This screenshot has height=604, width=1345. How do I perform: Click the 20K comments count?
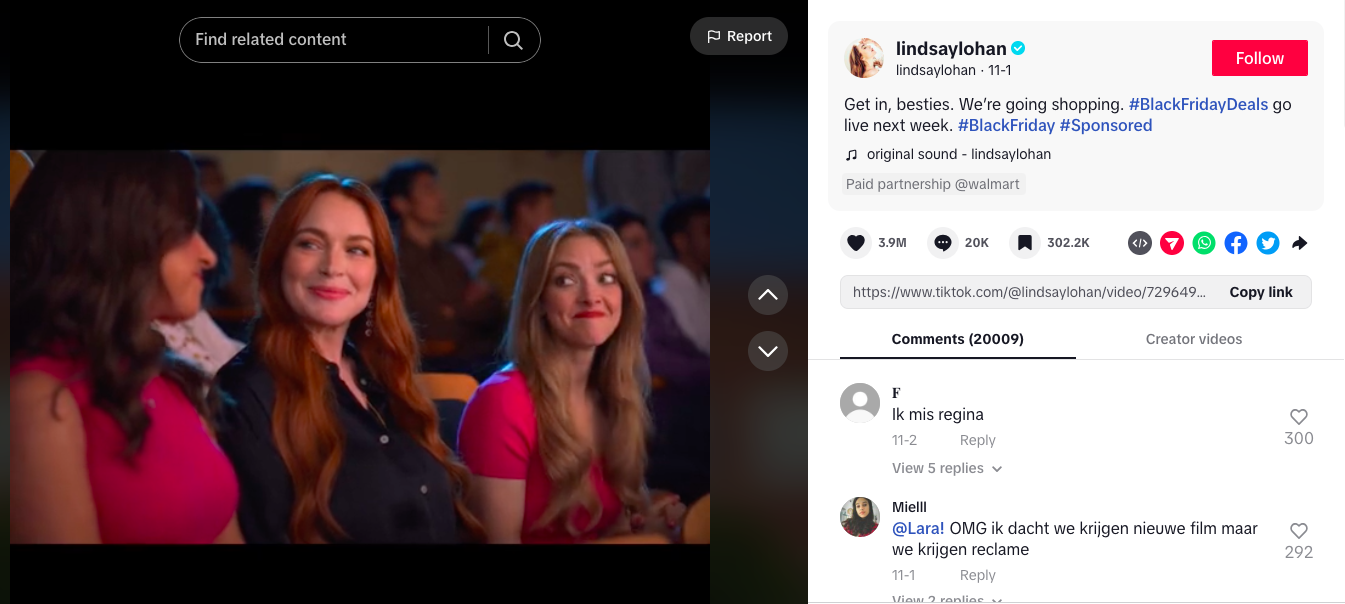coord(977,243)
